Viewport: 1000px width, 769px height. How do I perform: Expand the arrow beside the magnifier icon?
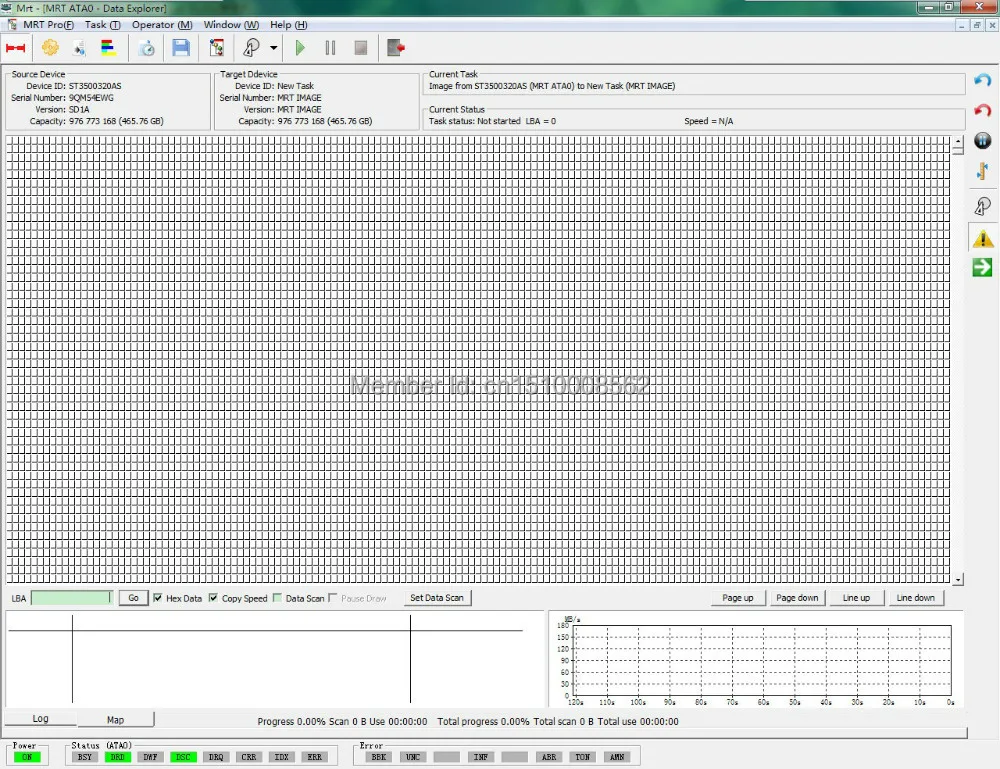click(x=274, y=48)
